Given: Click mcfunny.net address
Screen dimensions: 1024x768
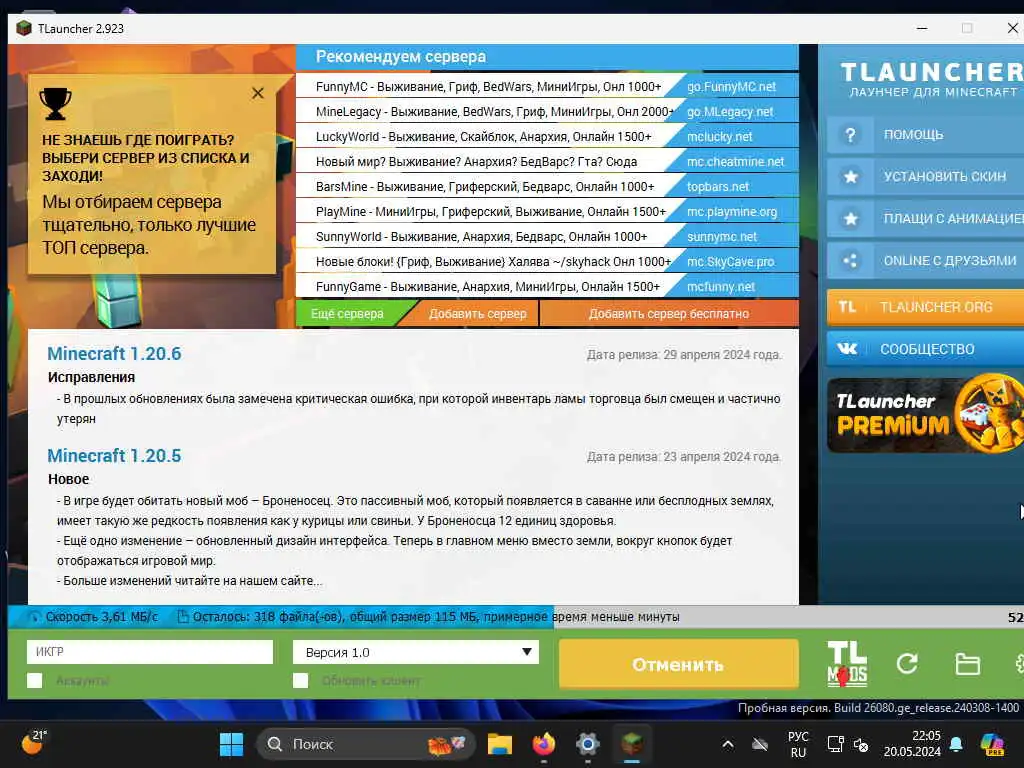Looking at the screenshot, I should tap(721, 287).
